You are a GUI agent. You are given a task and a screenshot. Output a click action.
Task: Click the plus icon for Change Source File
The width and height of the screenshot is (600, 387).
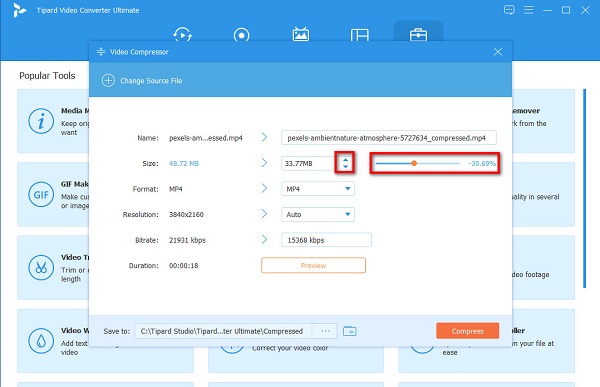[108, 81]
